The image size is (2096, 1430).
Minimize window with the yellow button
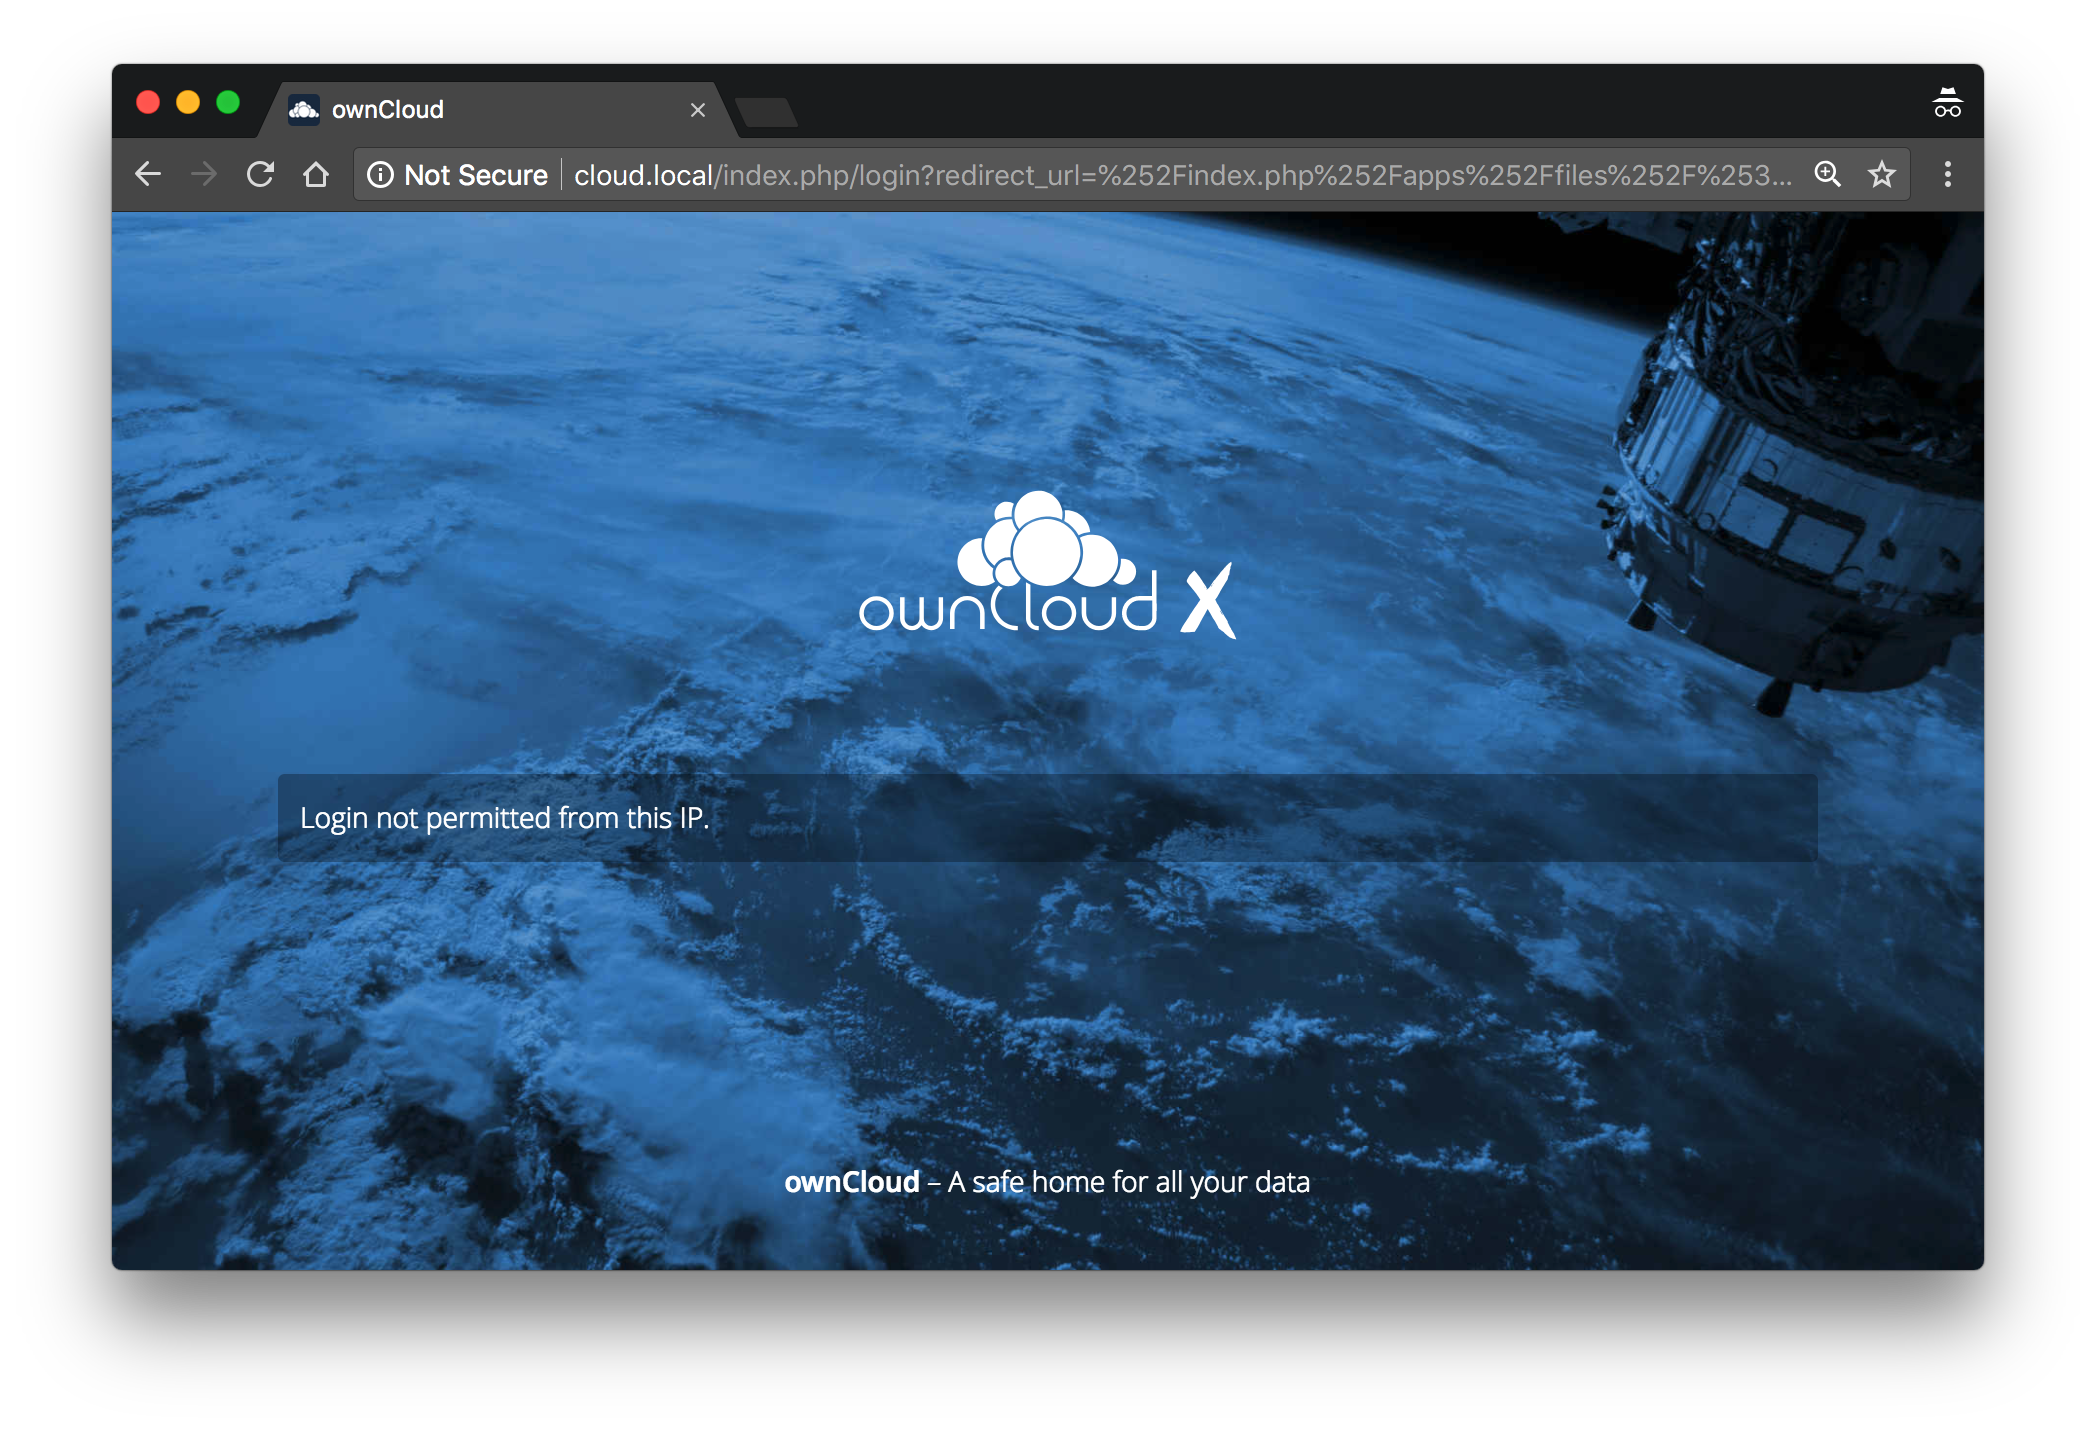click(x=188, y=103)
